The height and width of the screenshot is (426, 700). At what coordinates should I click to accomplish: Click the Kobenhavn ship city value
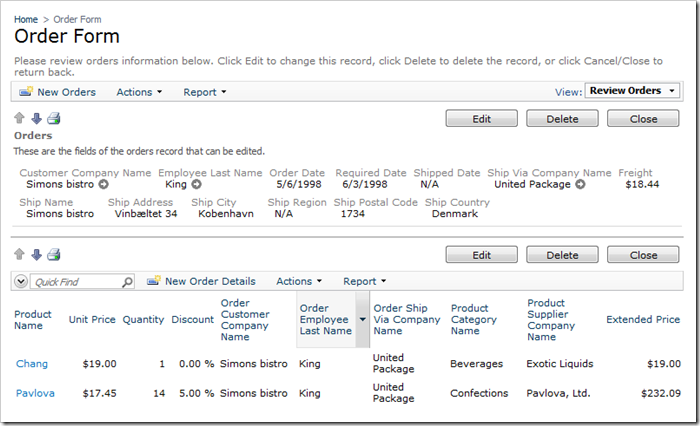(x=226, y=213)
